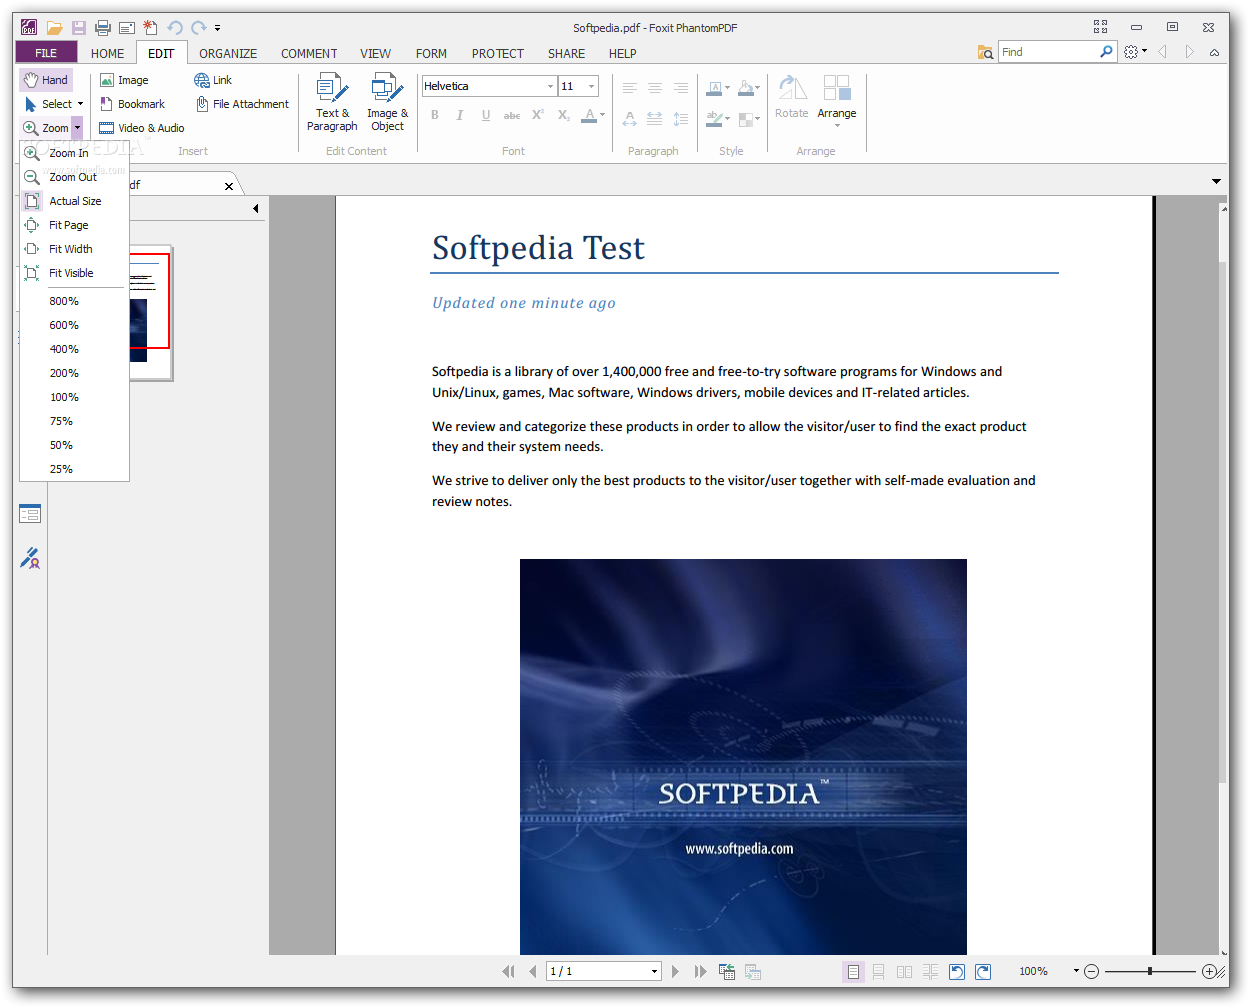This screenshot has height=1008, width=1250.
Task: Toggle Italic formatting
Action: pyautogui.click(x=460, y=116)
